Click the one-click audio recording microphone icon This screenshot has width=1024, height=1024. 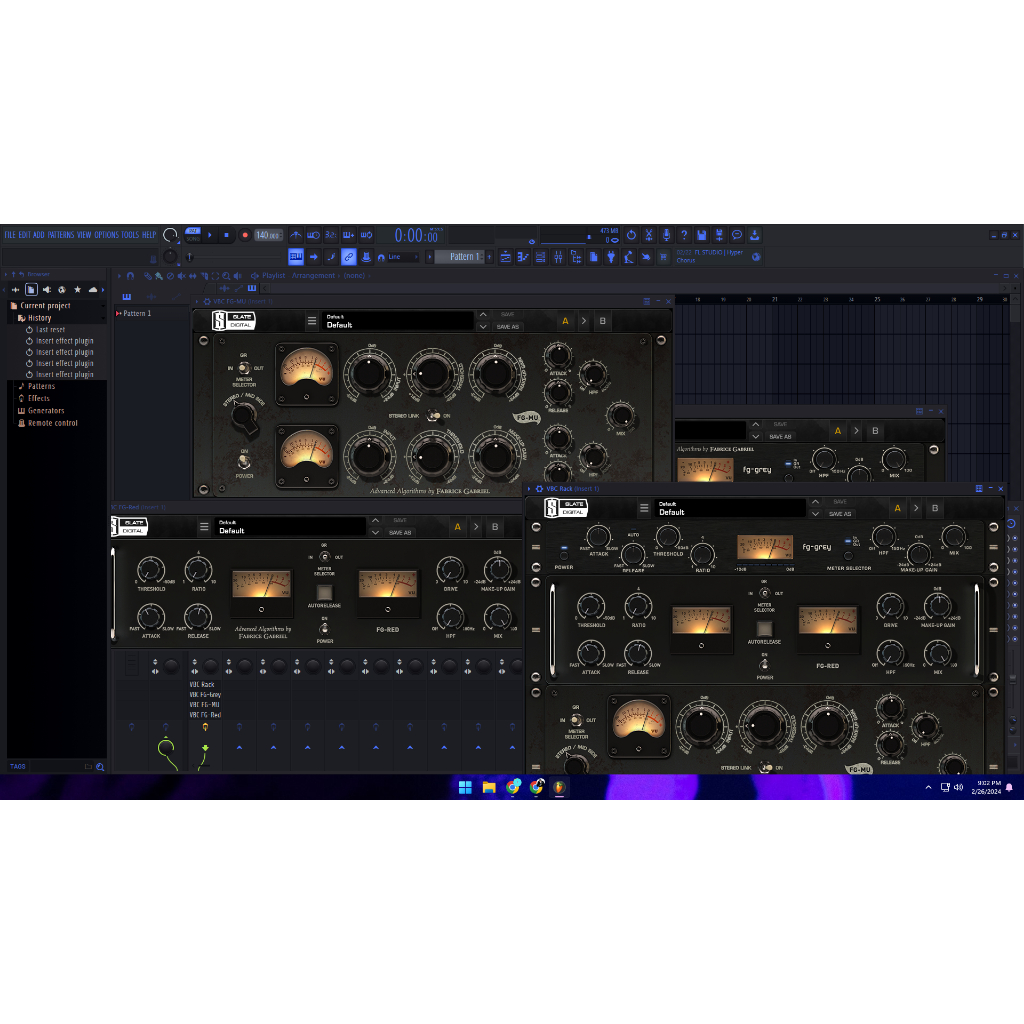coord(666,235)
